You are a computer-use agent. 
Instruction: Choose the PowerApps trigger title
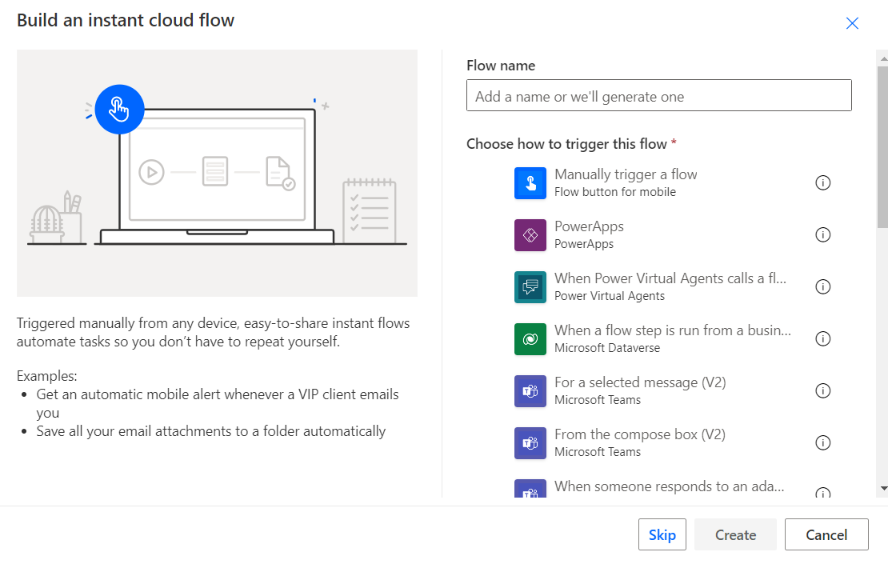click(x=589, y=226)
